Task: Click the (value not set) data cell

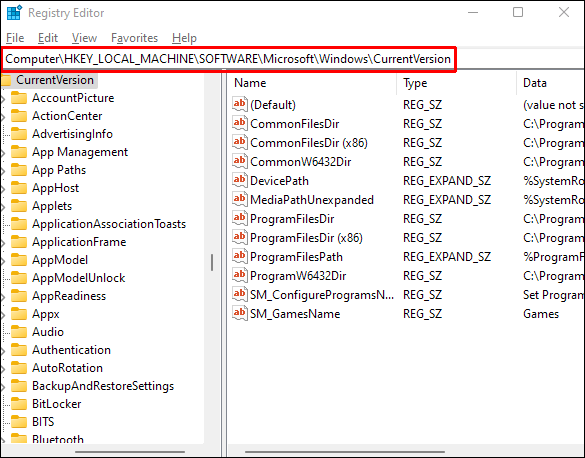Action: [x=554, y=105]
